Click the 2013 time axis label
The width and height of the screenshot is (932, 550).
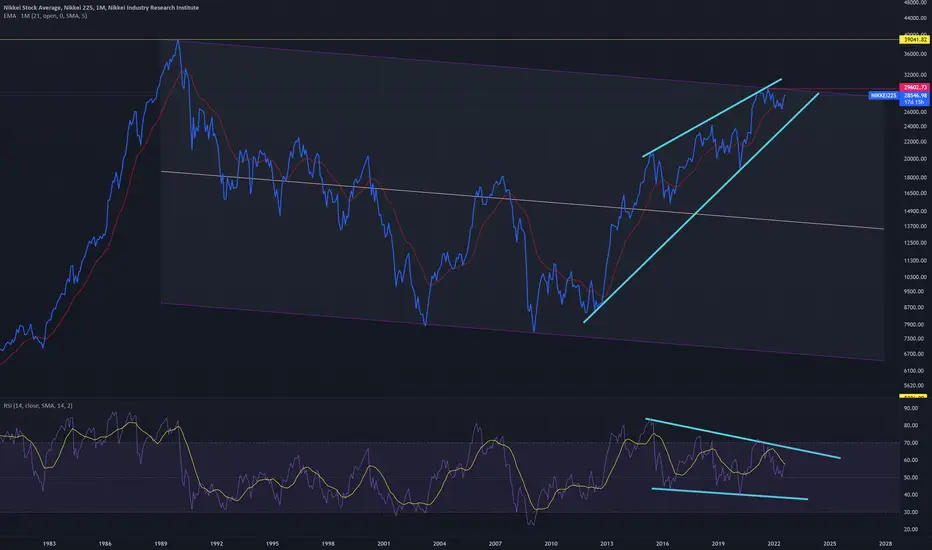(607, 543)
